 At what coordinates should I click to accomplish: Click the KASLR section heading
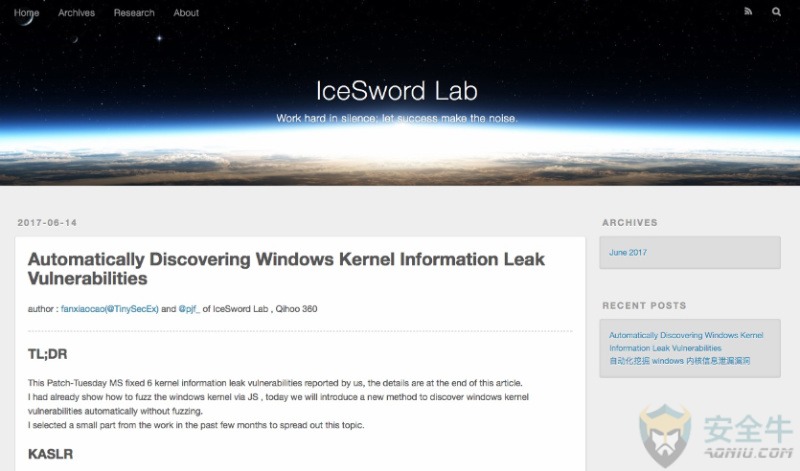point(50,454)
